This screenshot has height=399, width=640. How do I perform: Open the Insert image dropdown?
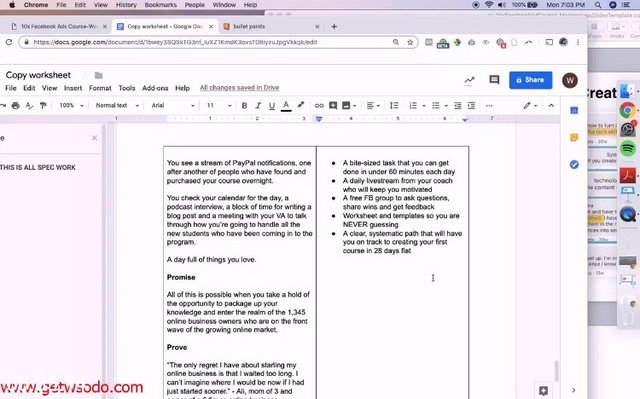pyautogui.click(x=349, y=106)
